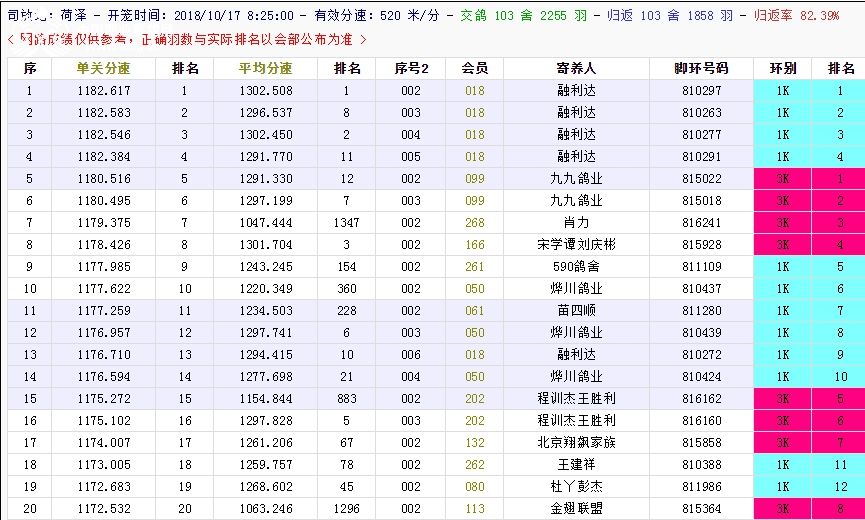This screenshot has height=520, width=865.
Task: Click the 会员 column header
Action: tap(474, 68)
